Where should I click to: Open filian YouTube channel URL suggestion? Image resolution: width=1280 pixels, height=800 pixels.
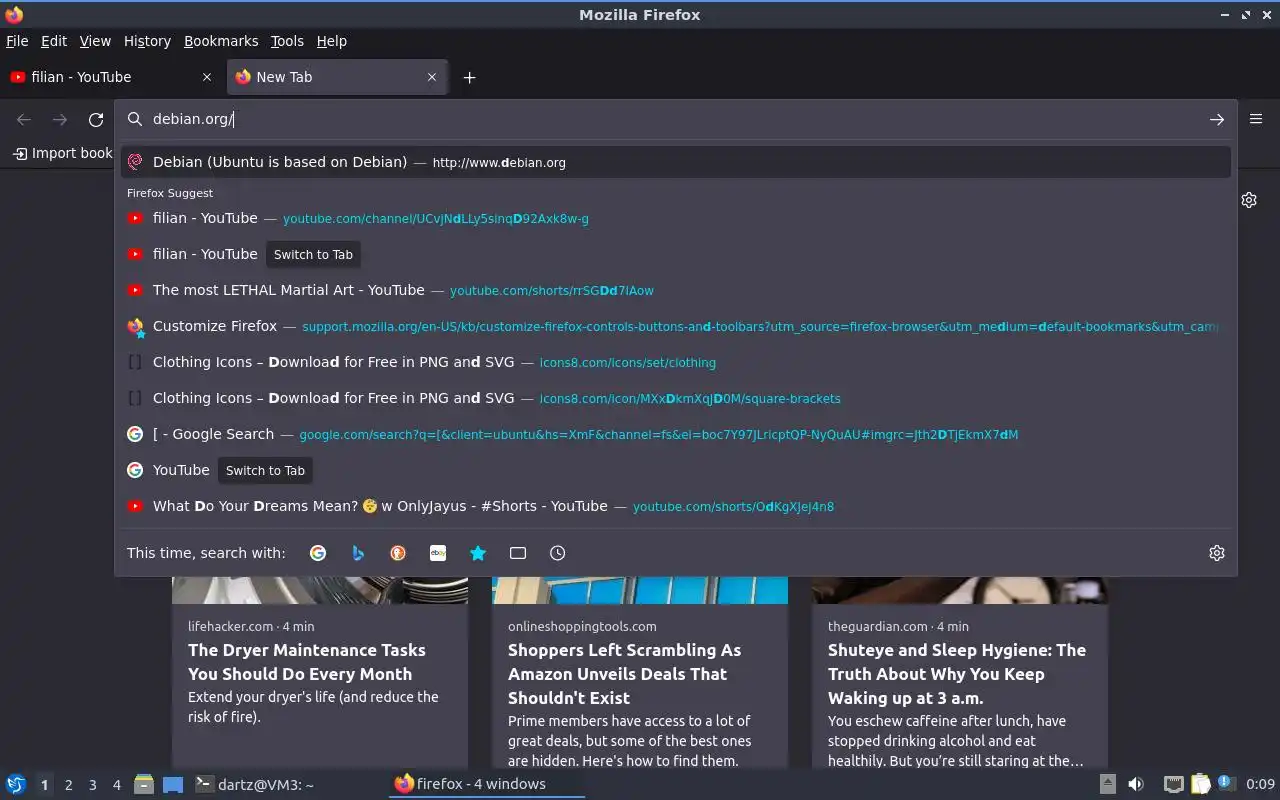click(x=676, y=218)
